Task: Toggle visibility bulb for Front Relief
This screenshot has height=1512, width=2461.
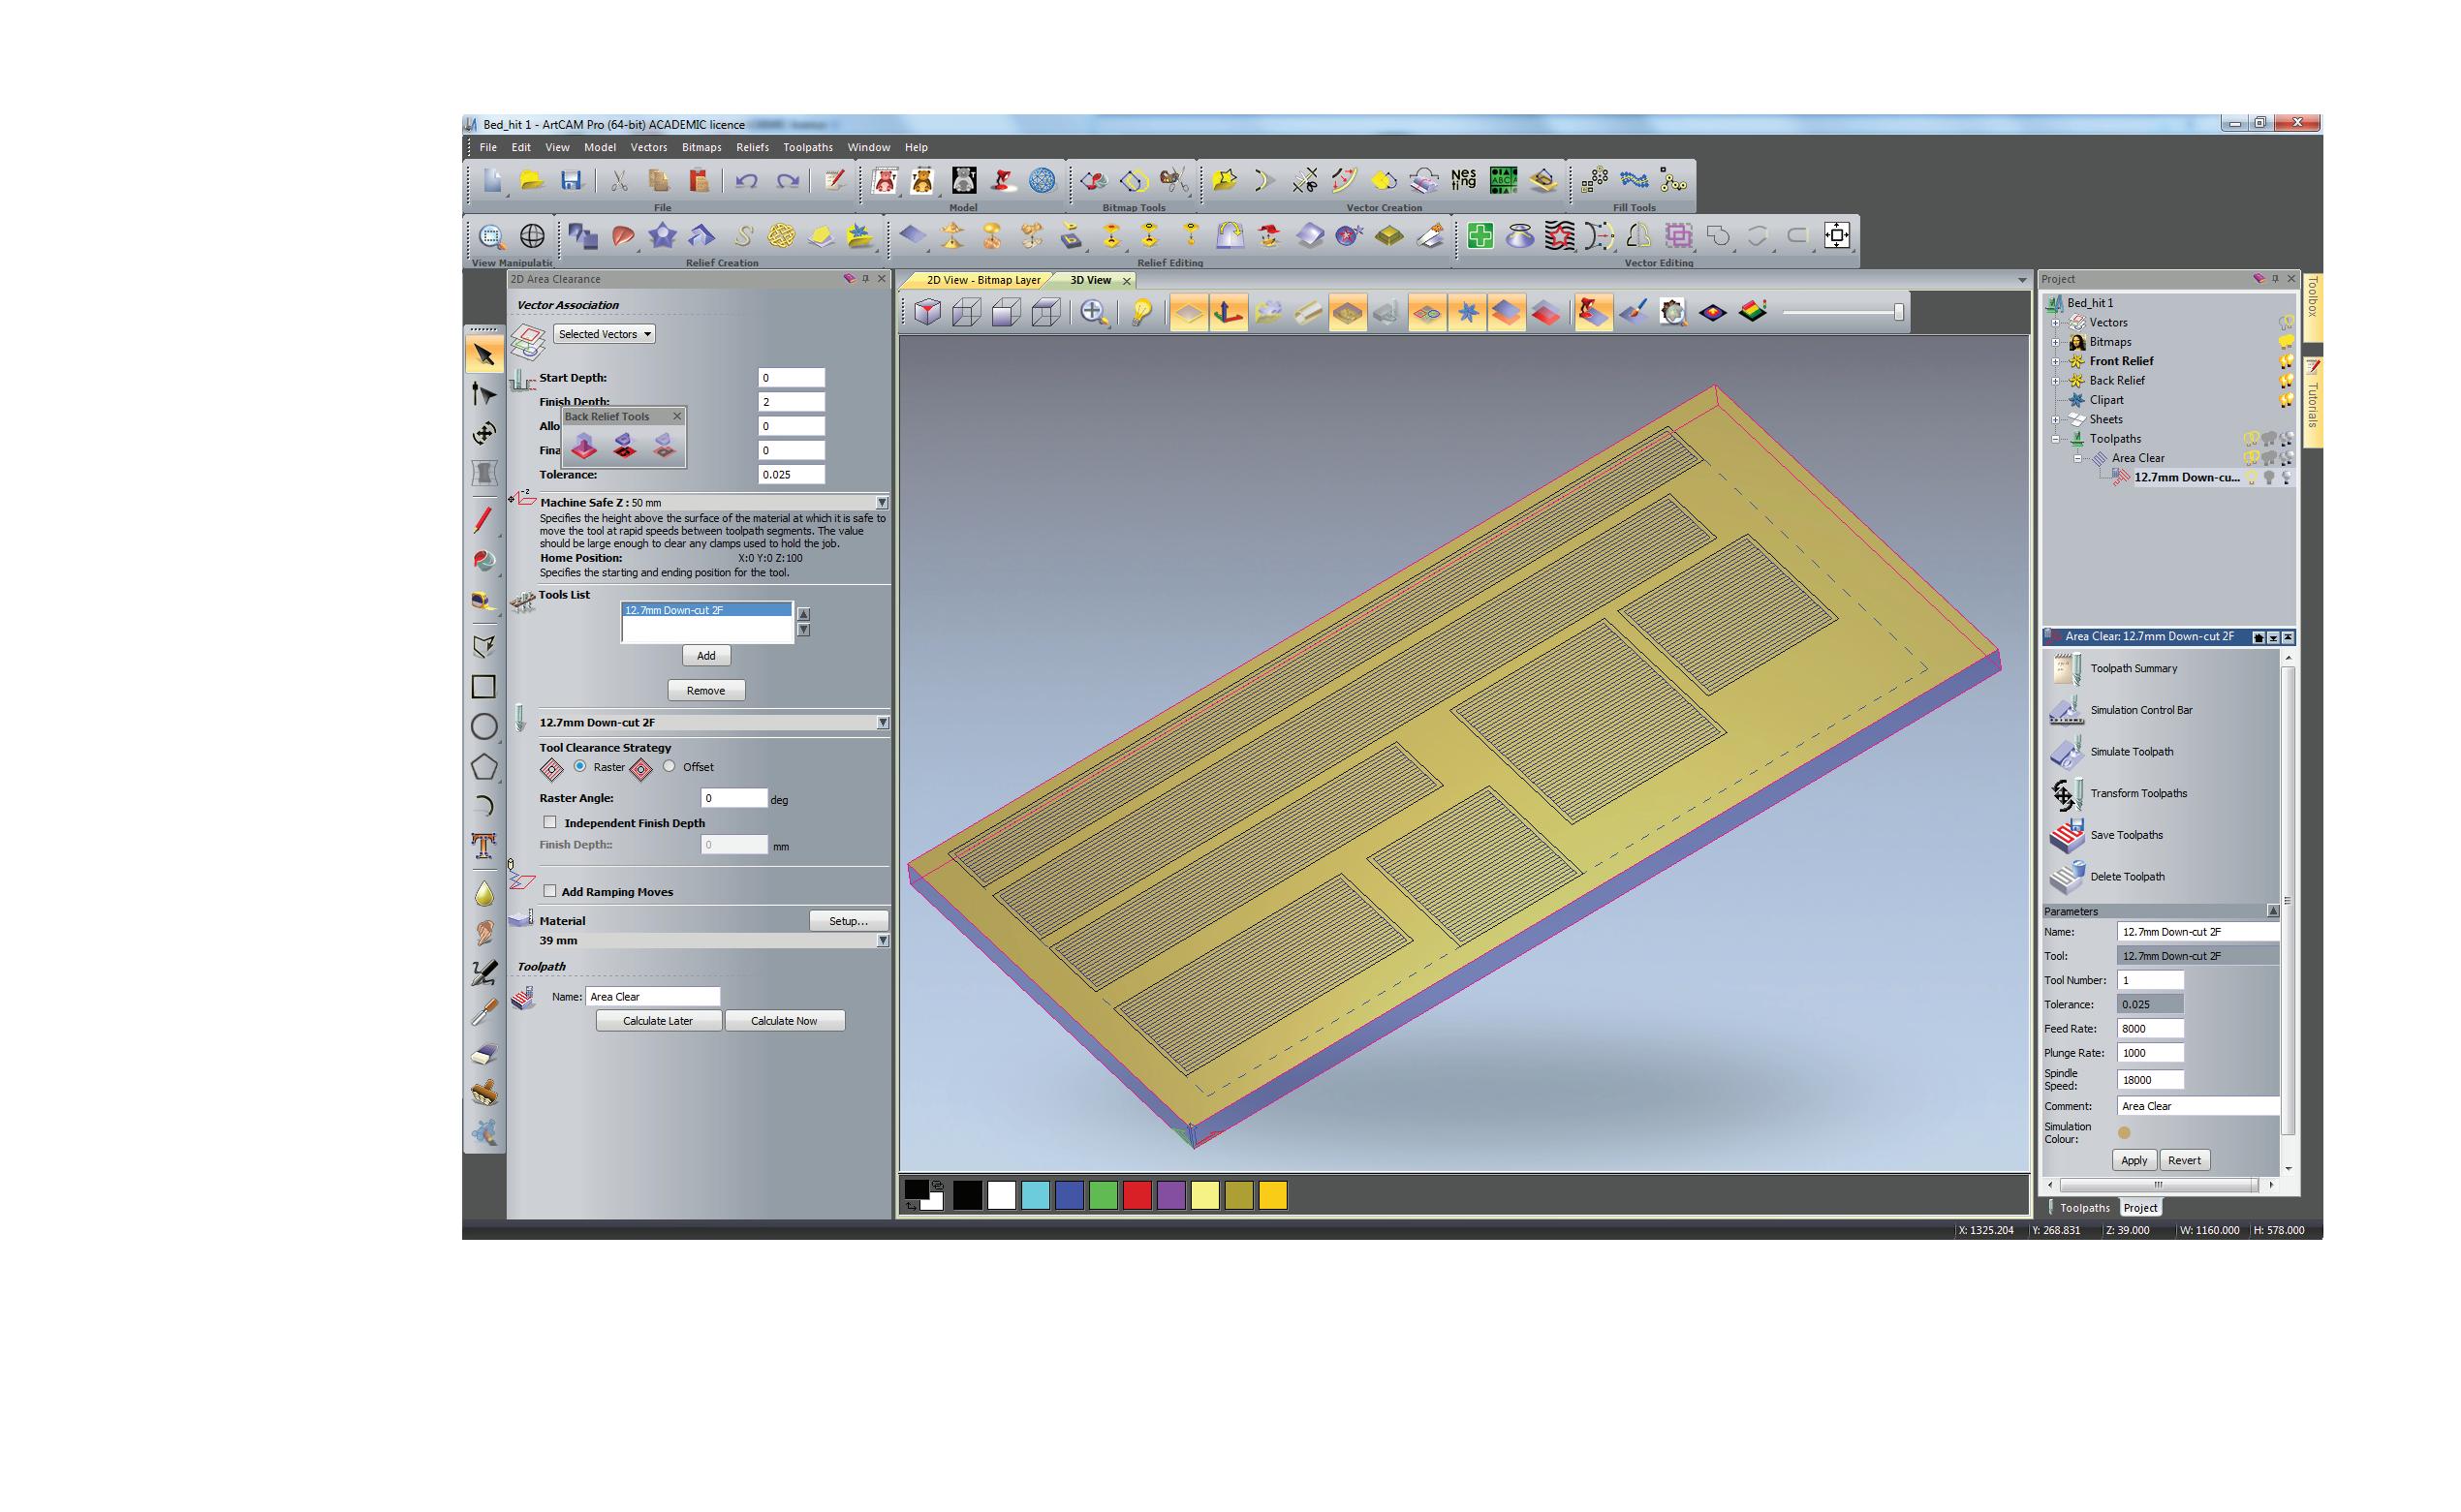Action: [2286, 361]
